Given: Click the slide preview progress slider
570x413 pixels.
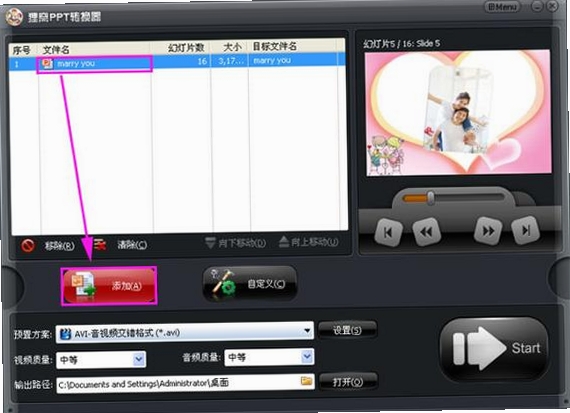Looking at the screenshot, I should tap(453, 198).
